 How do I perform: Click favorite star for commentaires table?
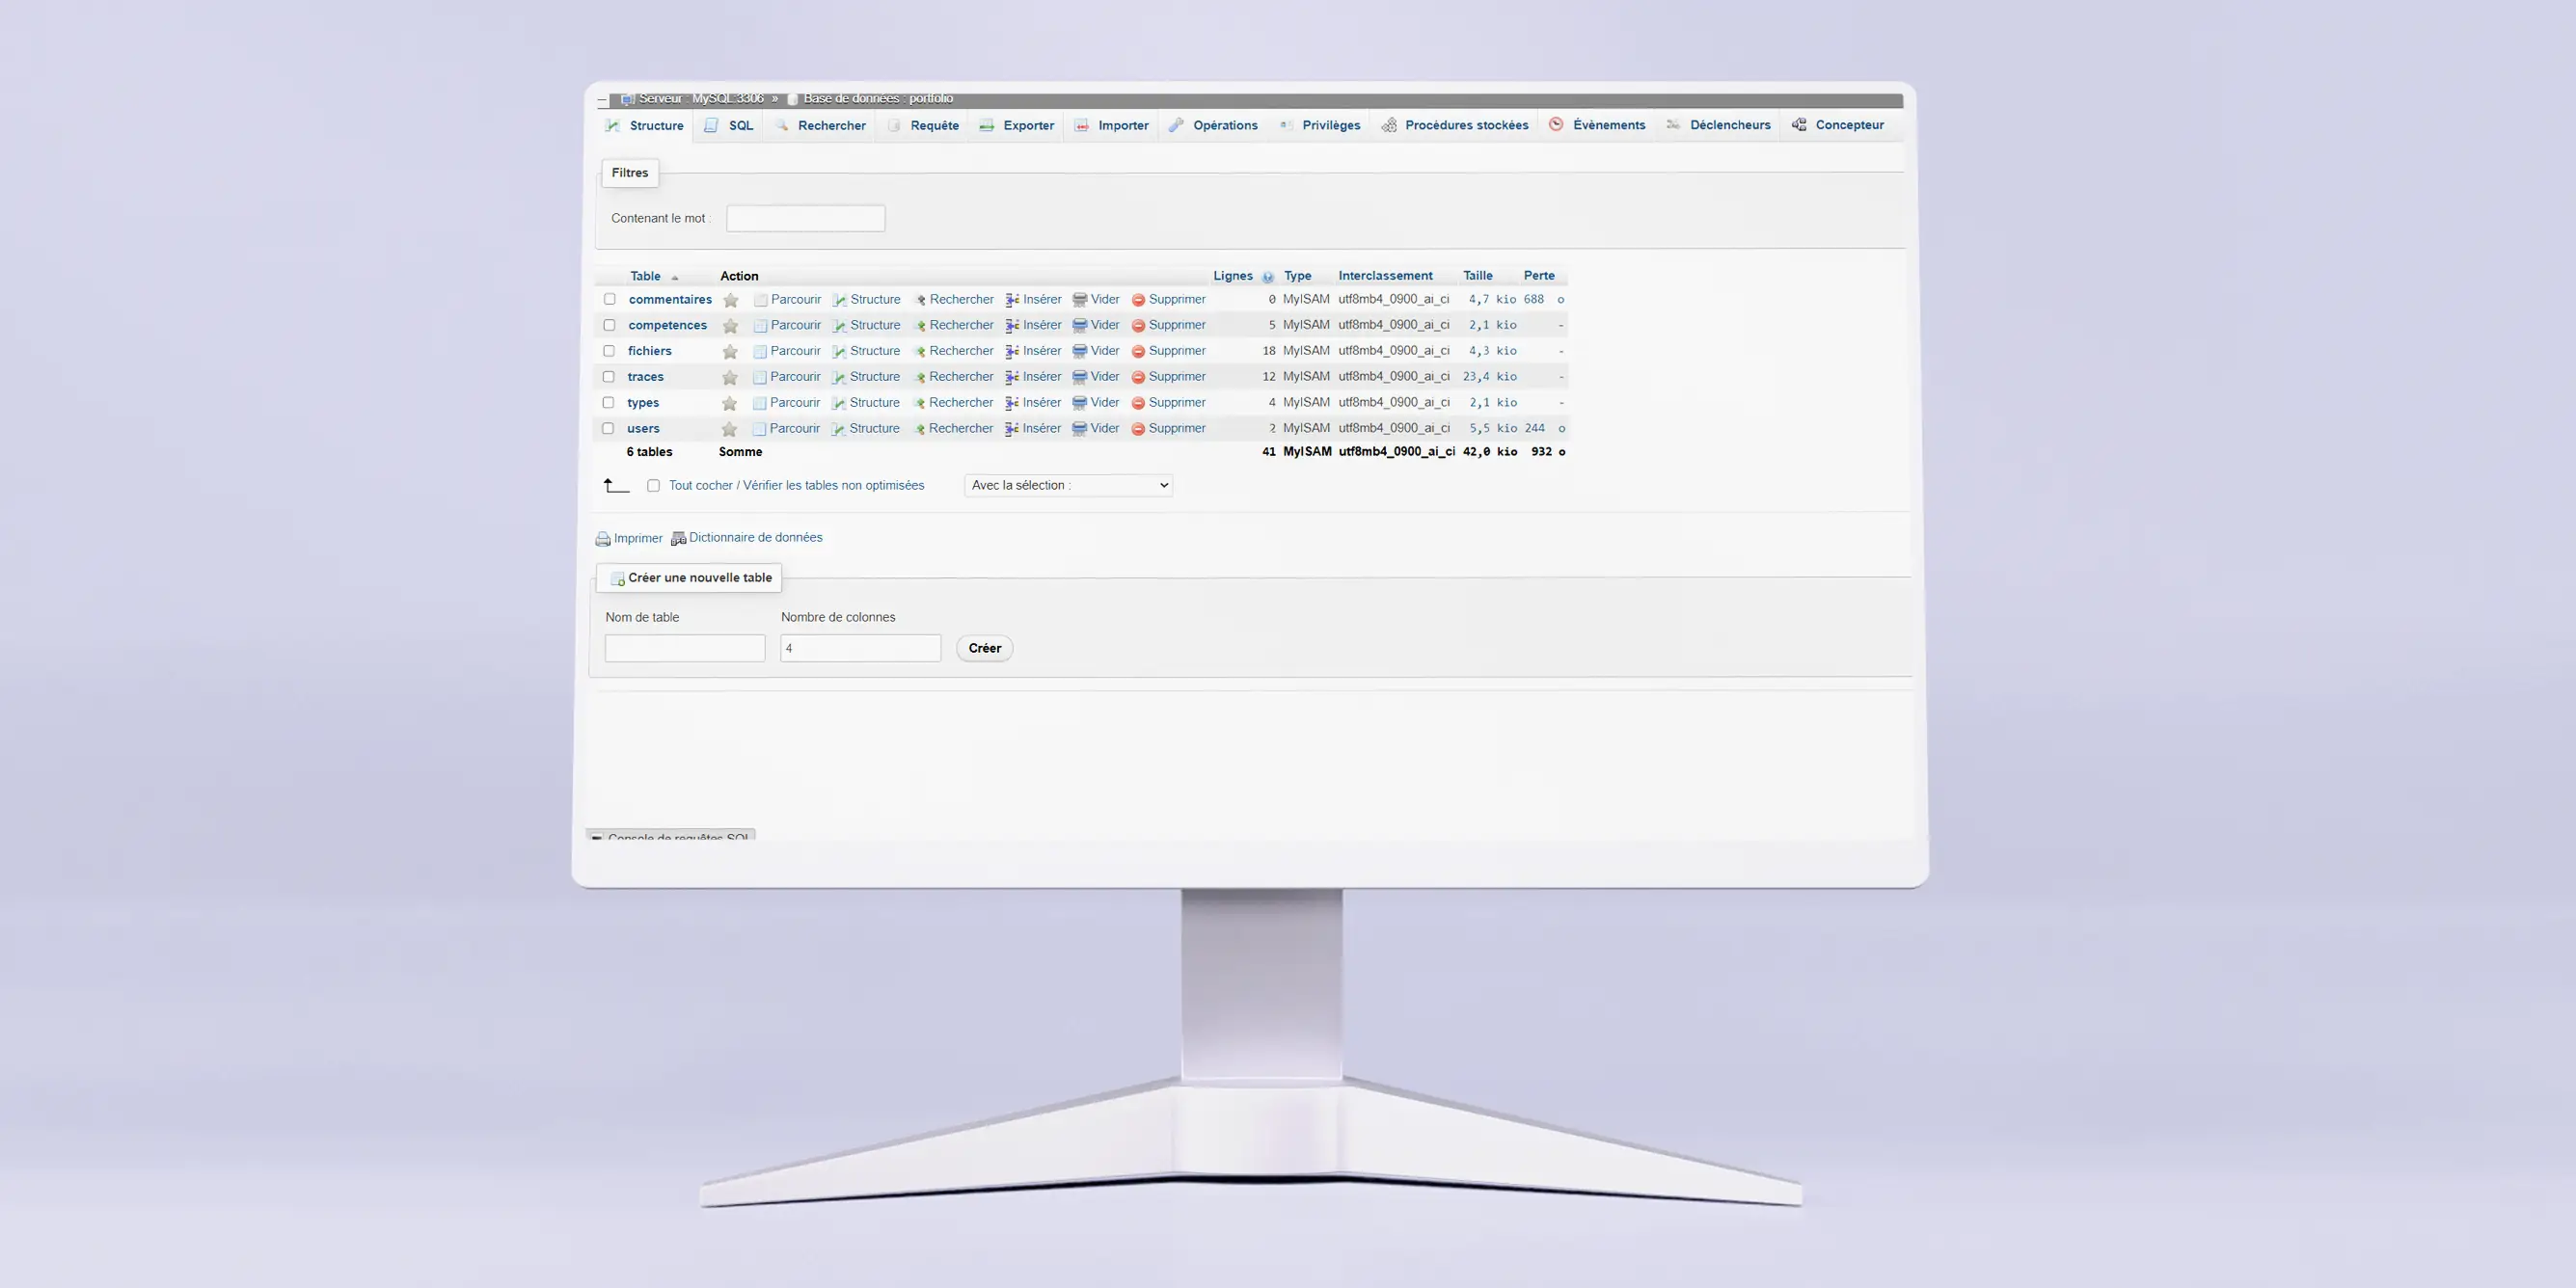731,300
